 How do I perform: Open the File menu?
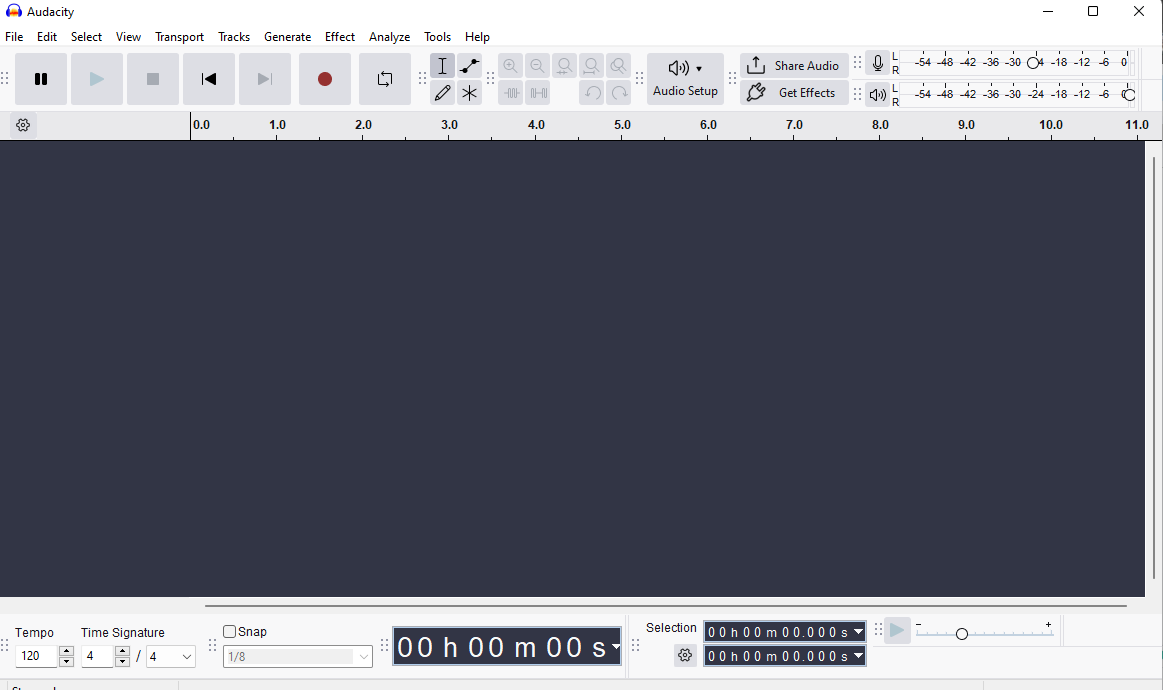coord(14,36)
